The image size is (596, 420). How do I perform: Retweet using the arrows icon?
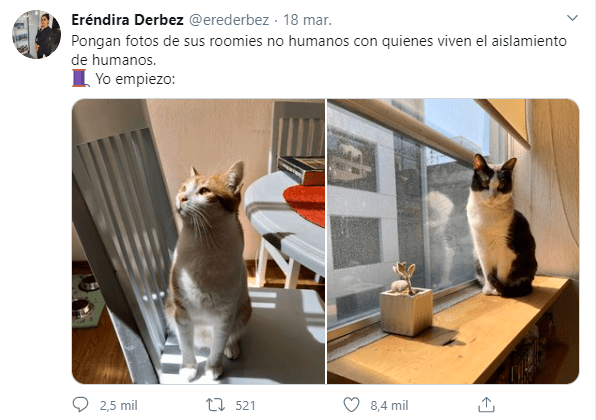215,405
